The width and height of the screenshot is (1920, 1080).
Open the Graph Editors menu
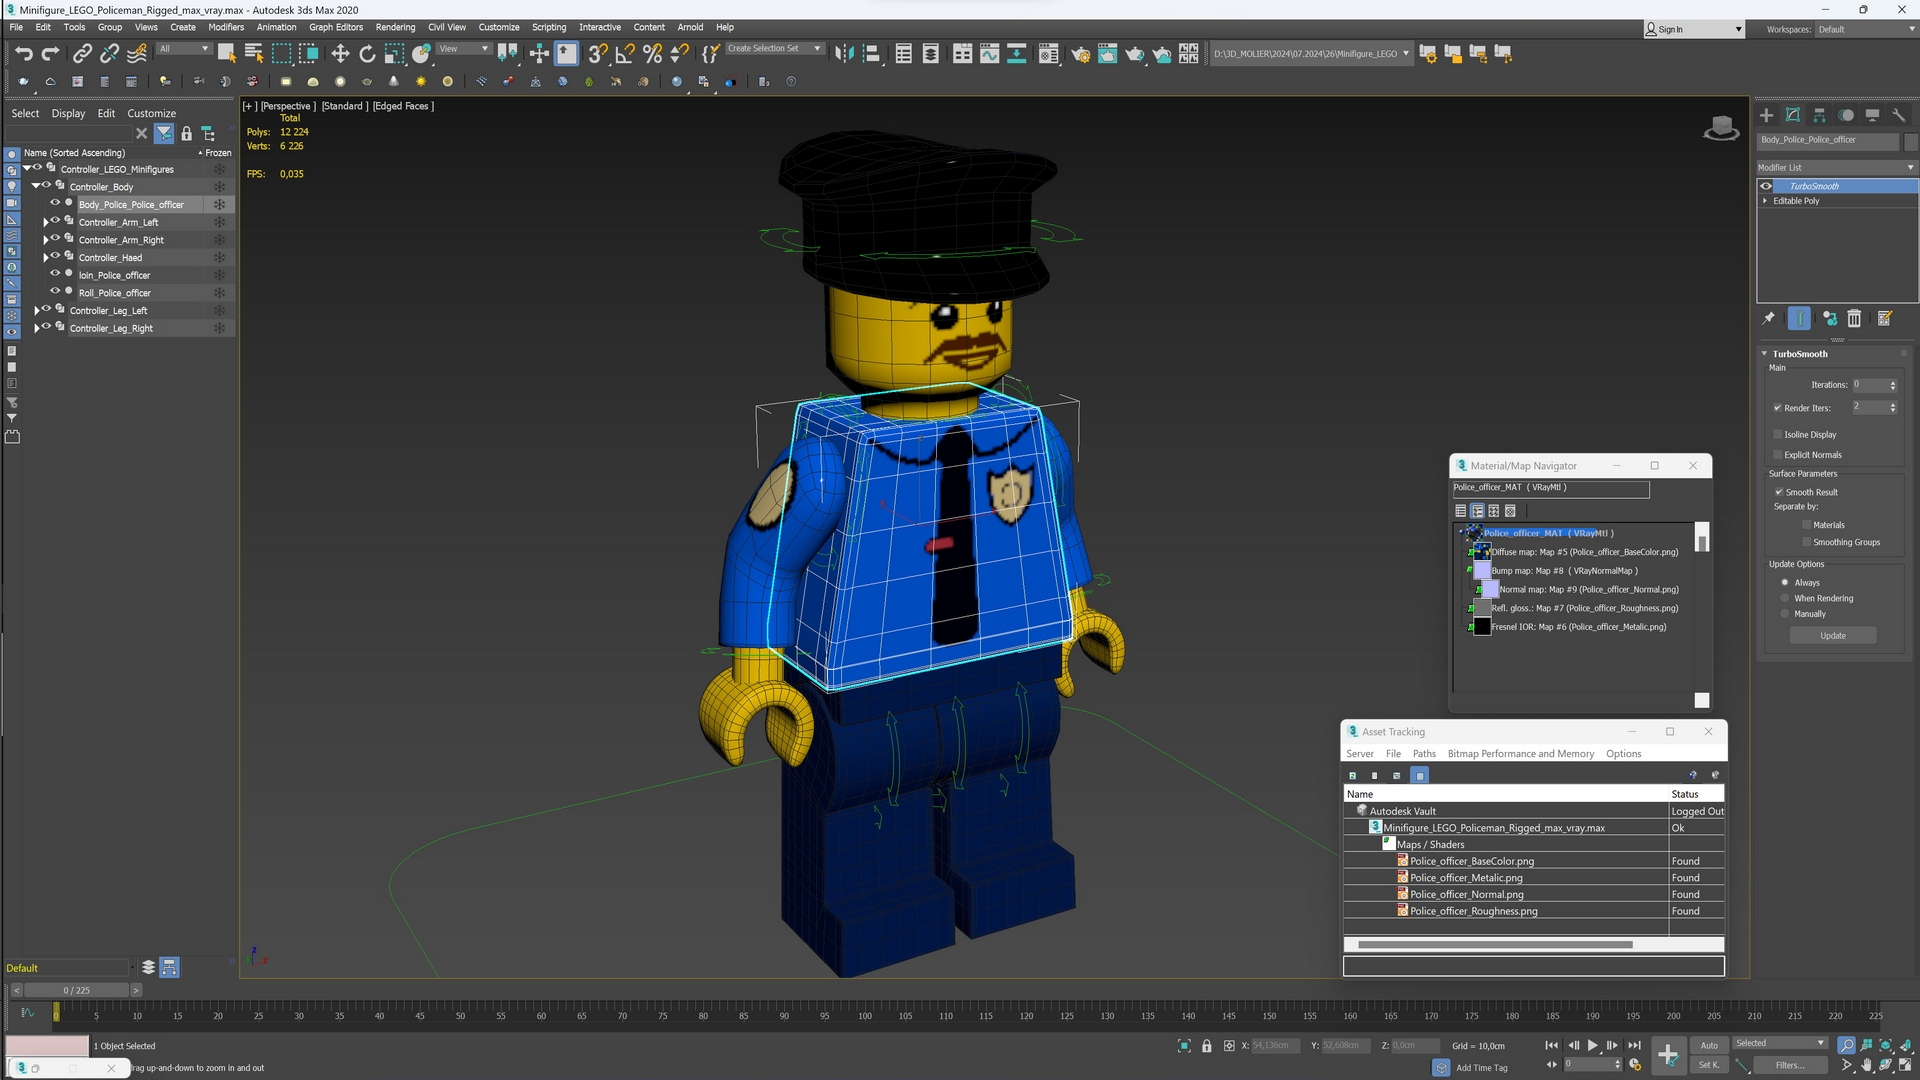click(335, 27)
